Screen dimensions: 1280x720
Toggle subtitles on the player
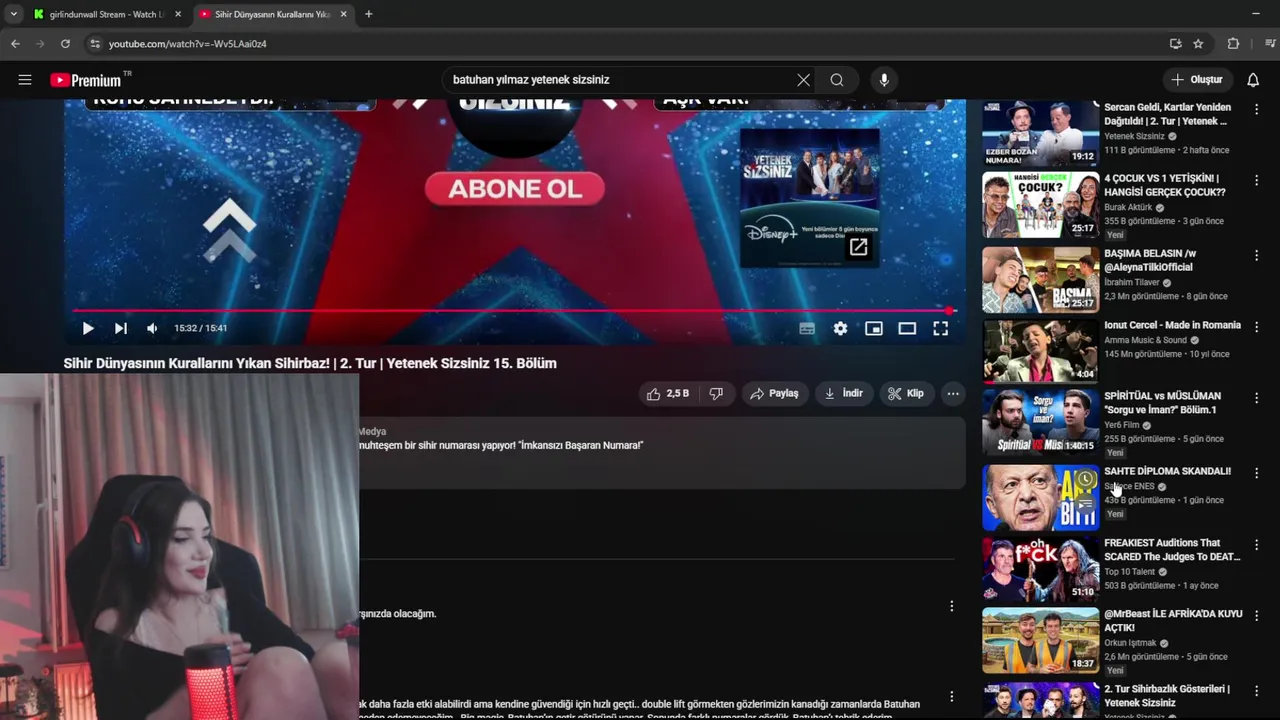(x=807, y=328)
